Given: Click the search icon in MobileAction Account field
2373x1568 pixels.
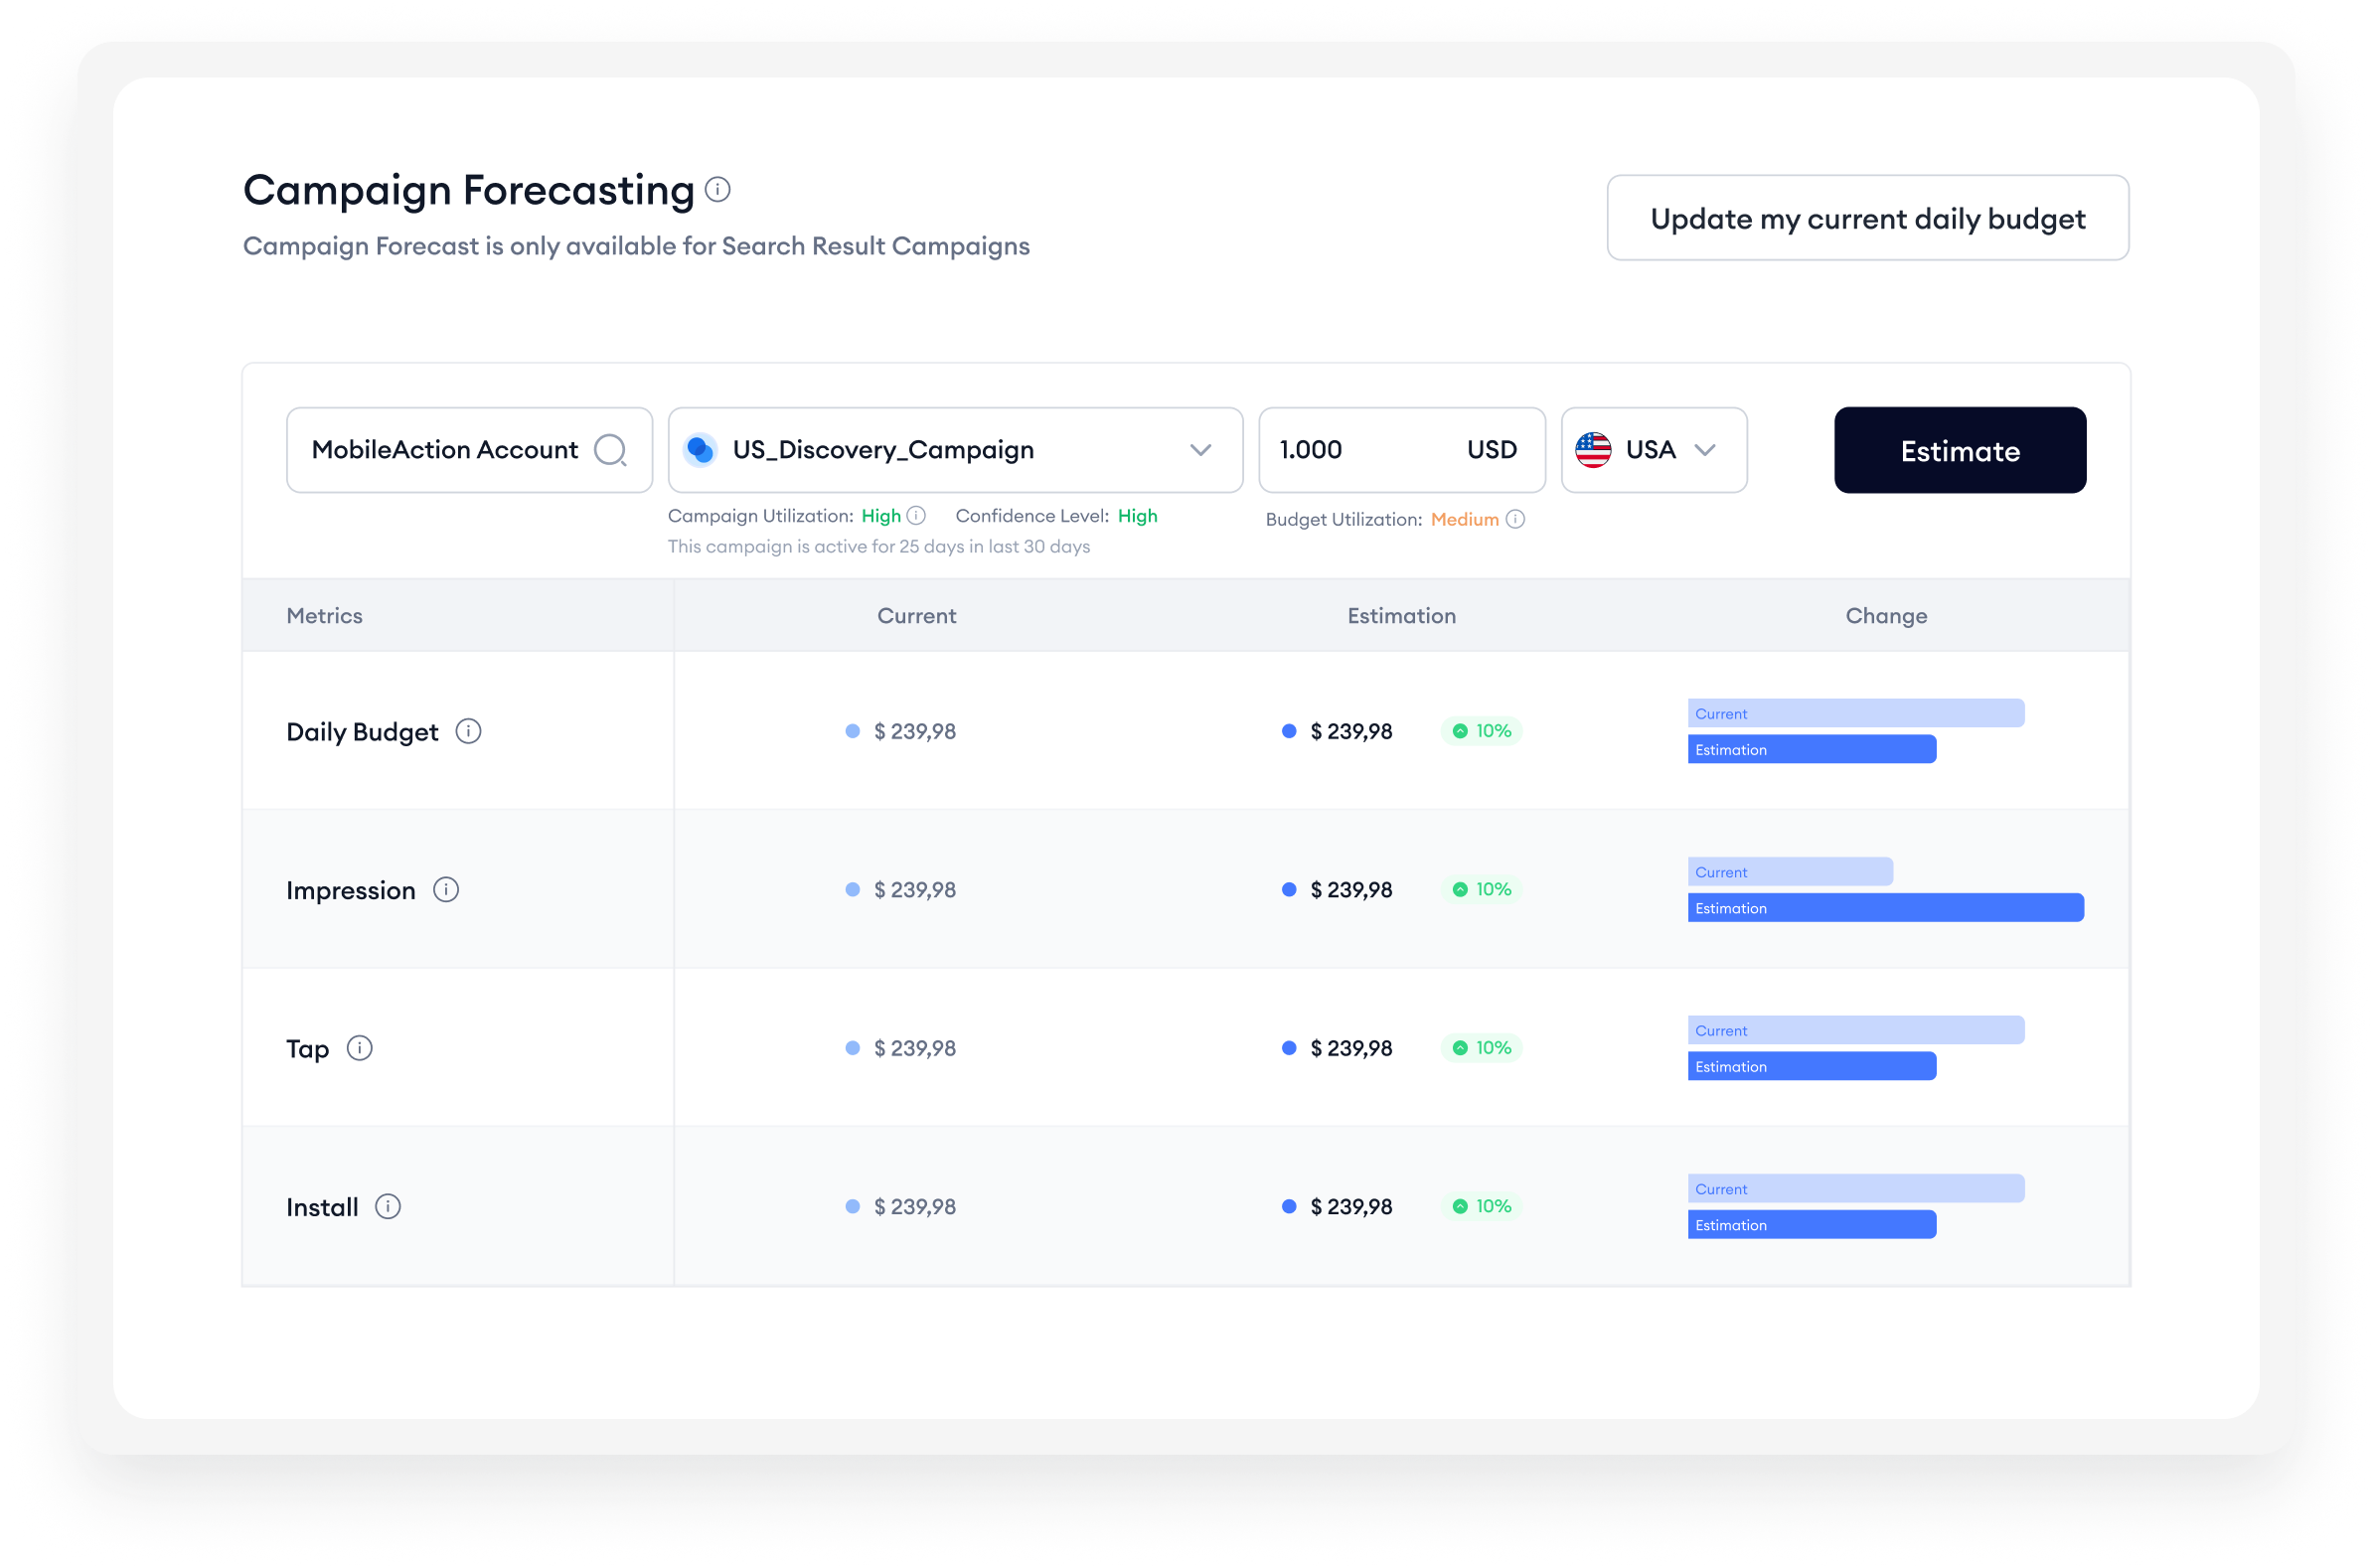Looking at the screenshot, I should [611, 451].
